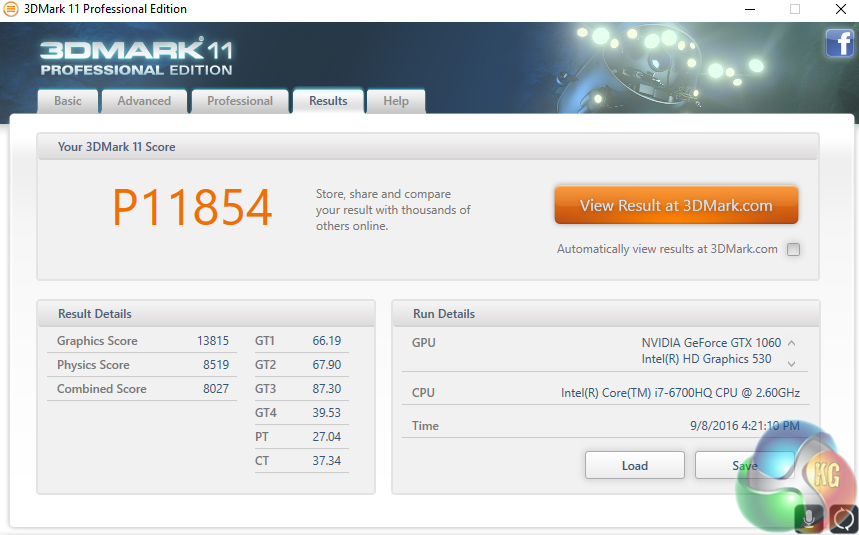Open the Facebook share icon
The image size is (859, 535).
pos(839,43)
